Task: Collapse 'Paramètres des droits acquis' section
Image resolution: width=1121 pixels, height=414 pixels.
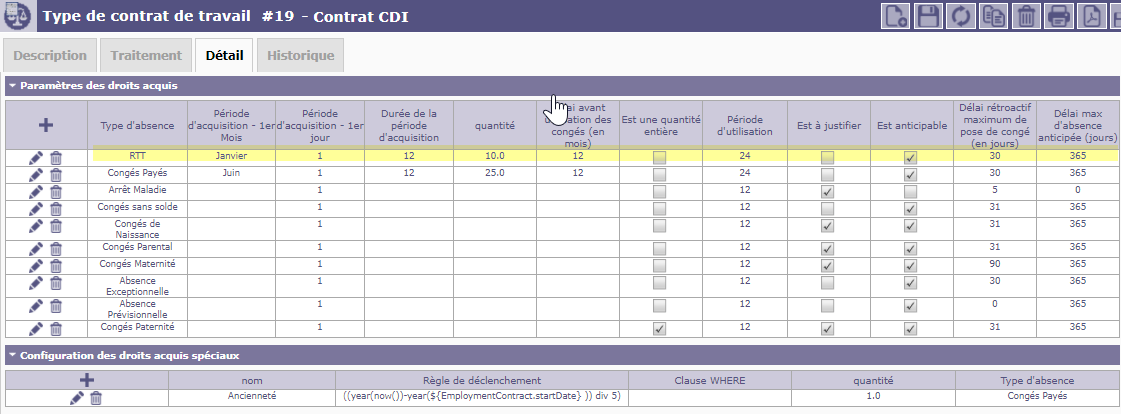Action: [x=12, y=86]
